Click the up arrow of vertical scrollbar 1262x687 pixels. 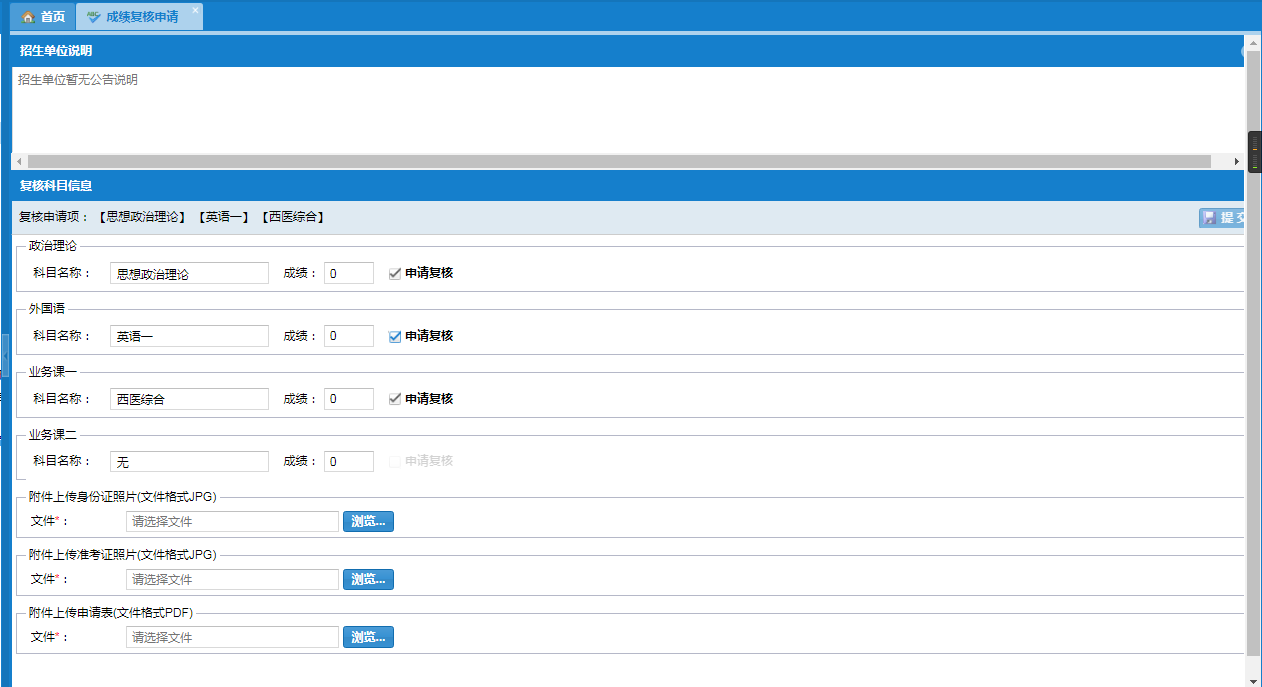[1253, 42]
